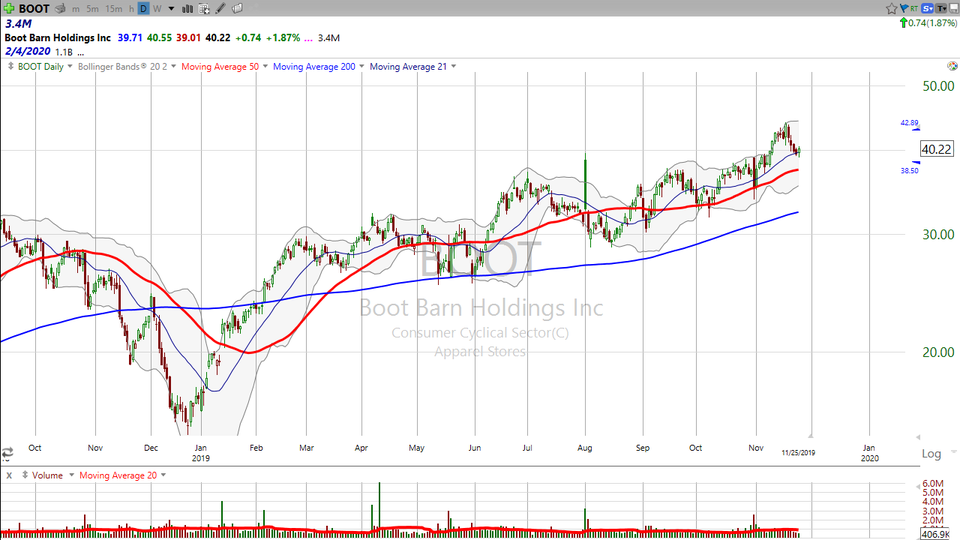The height and width of the screenshot is (540, 960).
Task: Click the move handle beside Volume
Action: point(25,475)
